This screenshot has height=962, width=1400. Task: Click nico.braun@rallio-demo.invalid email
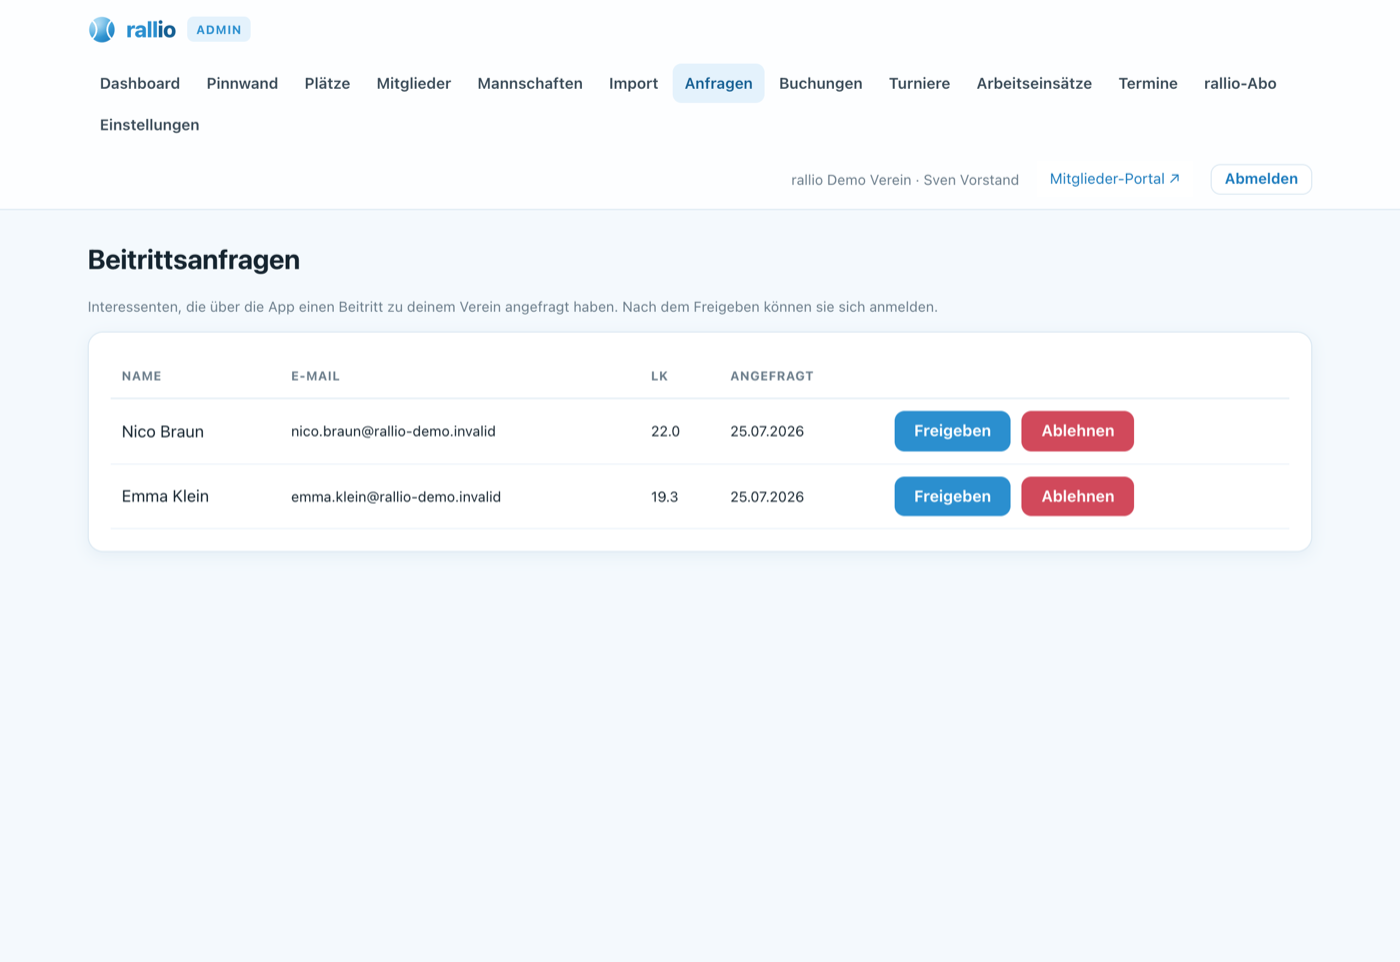[x=393, y=431]
